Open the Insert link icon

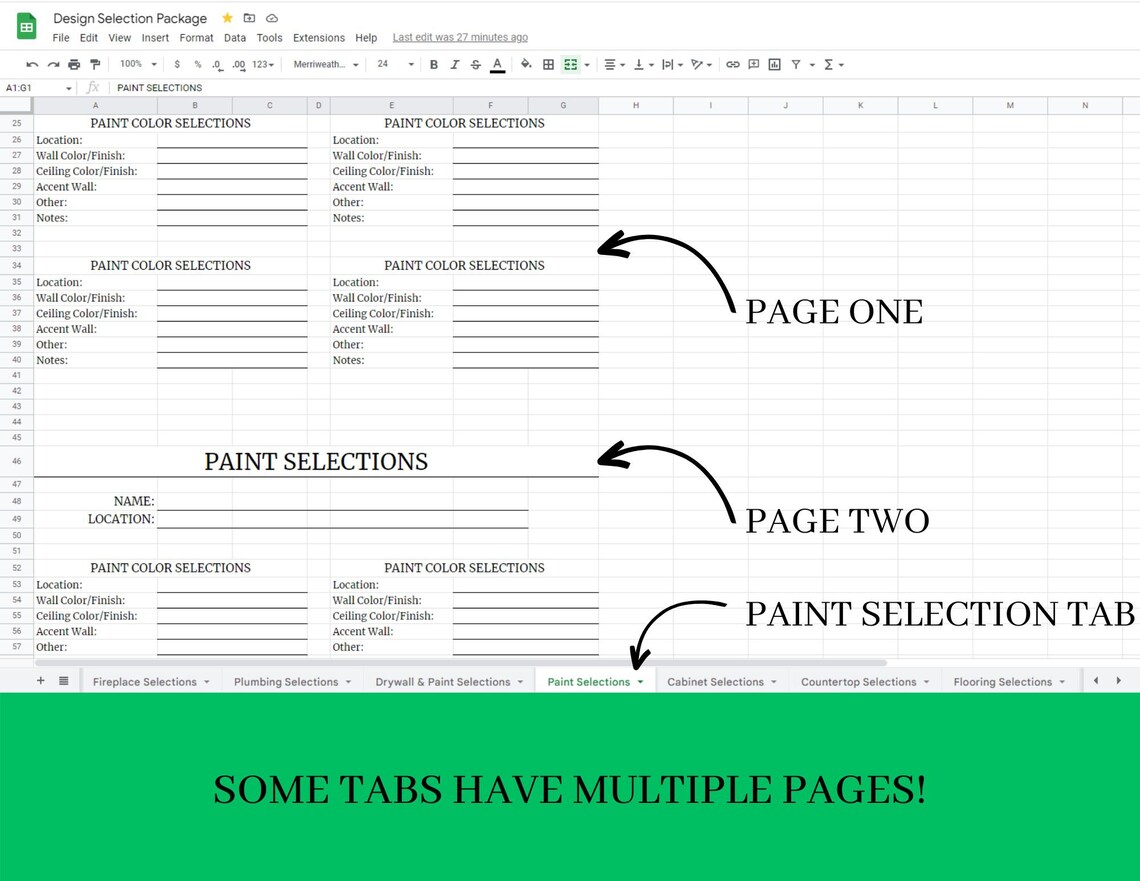point(733,64)
